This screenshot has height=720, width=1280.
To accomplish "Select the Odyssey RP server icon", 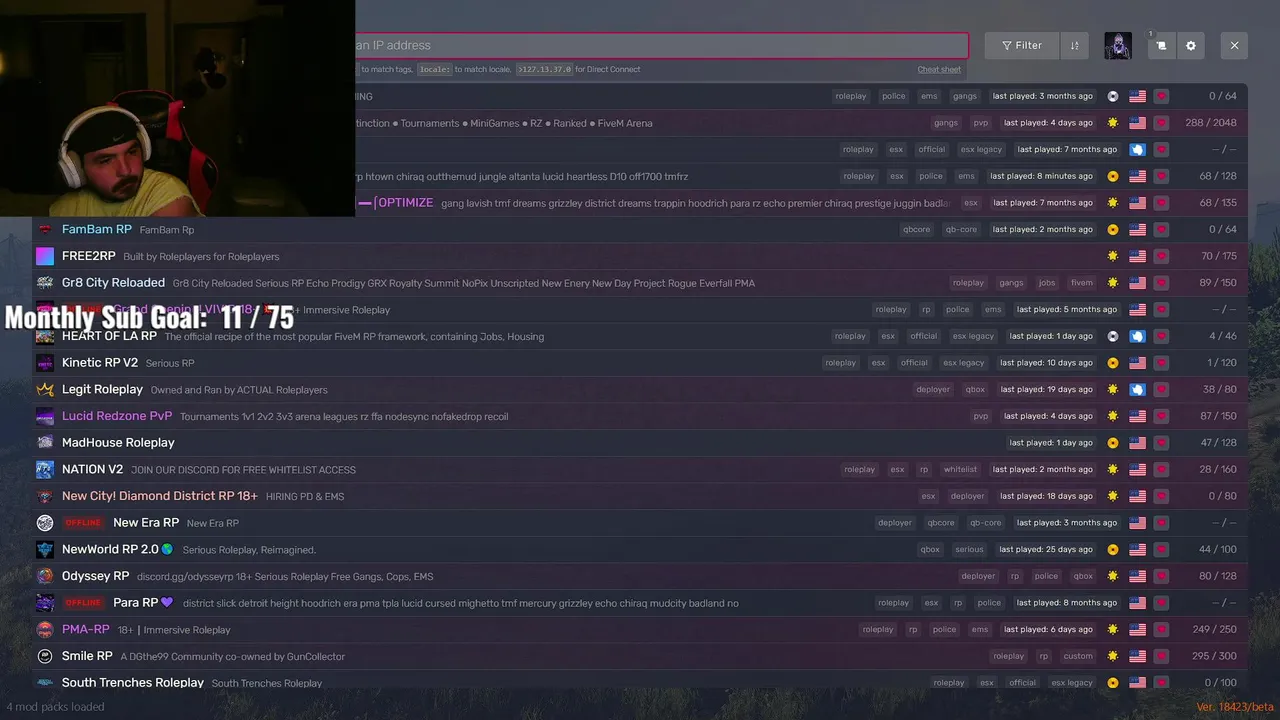I will [x=45, y=576].
